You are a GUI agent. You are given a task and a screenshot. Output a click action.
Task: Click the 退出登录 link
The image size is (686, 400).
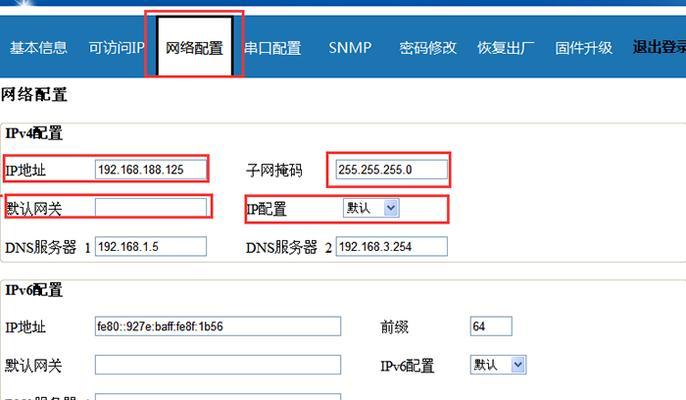tap(659, 47)
